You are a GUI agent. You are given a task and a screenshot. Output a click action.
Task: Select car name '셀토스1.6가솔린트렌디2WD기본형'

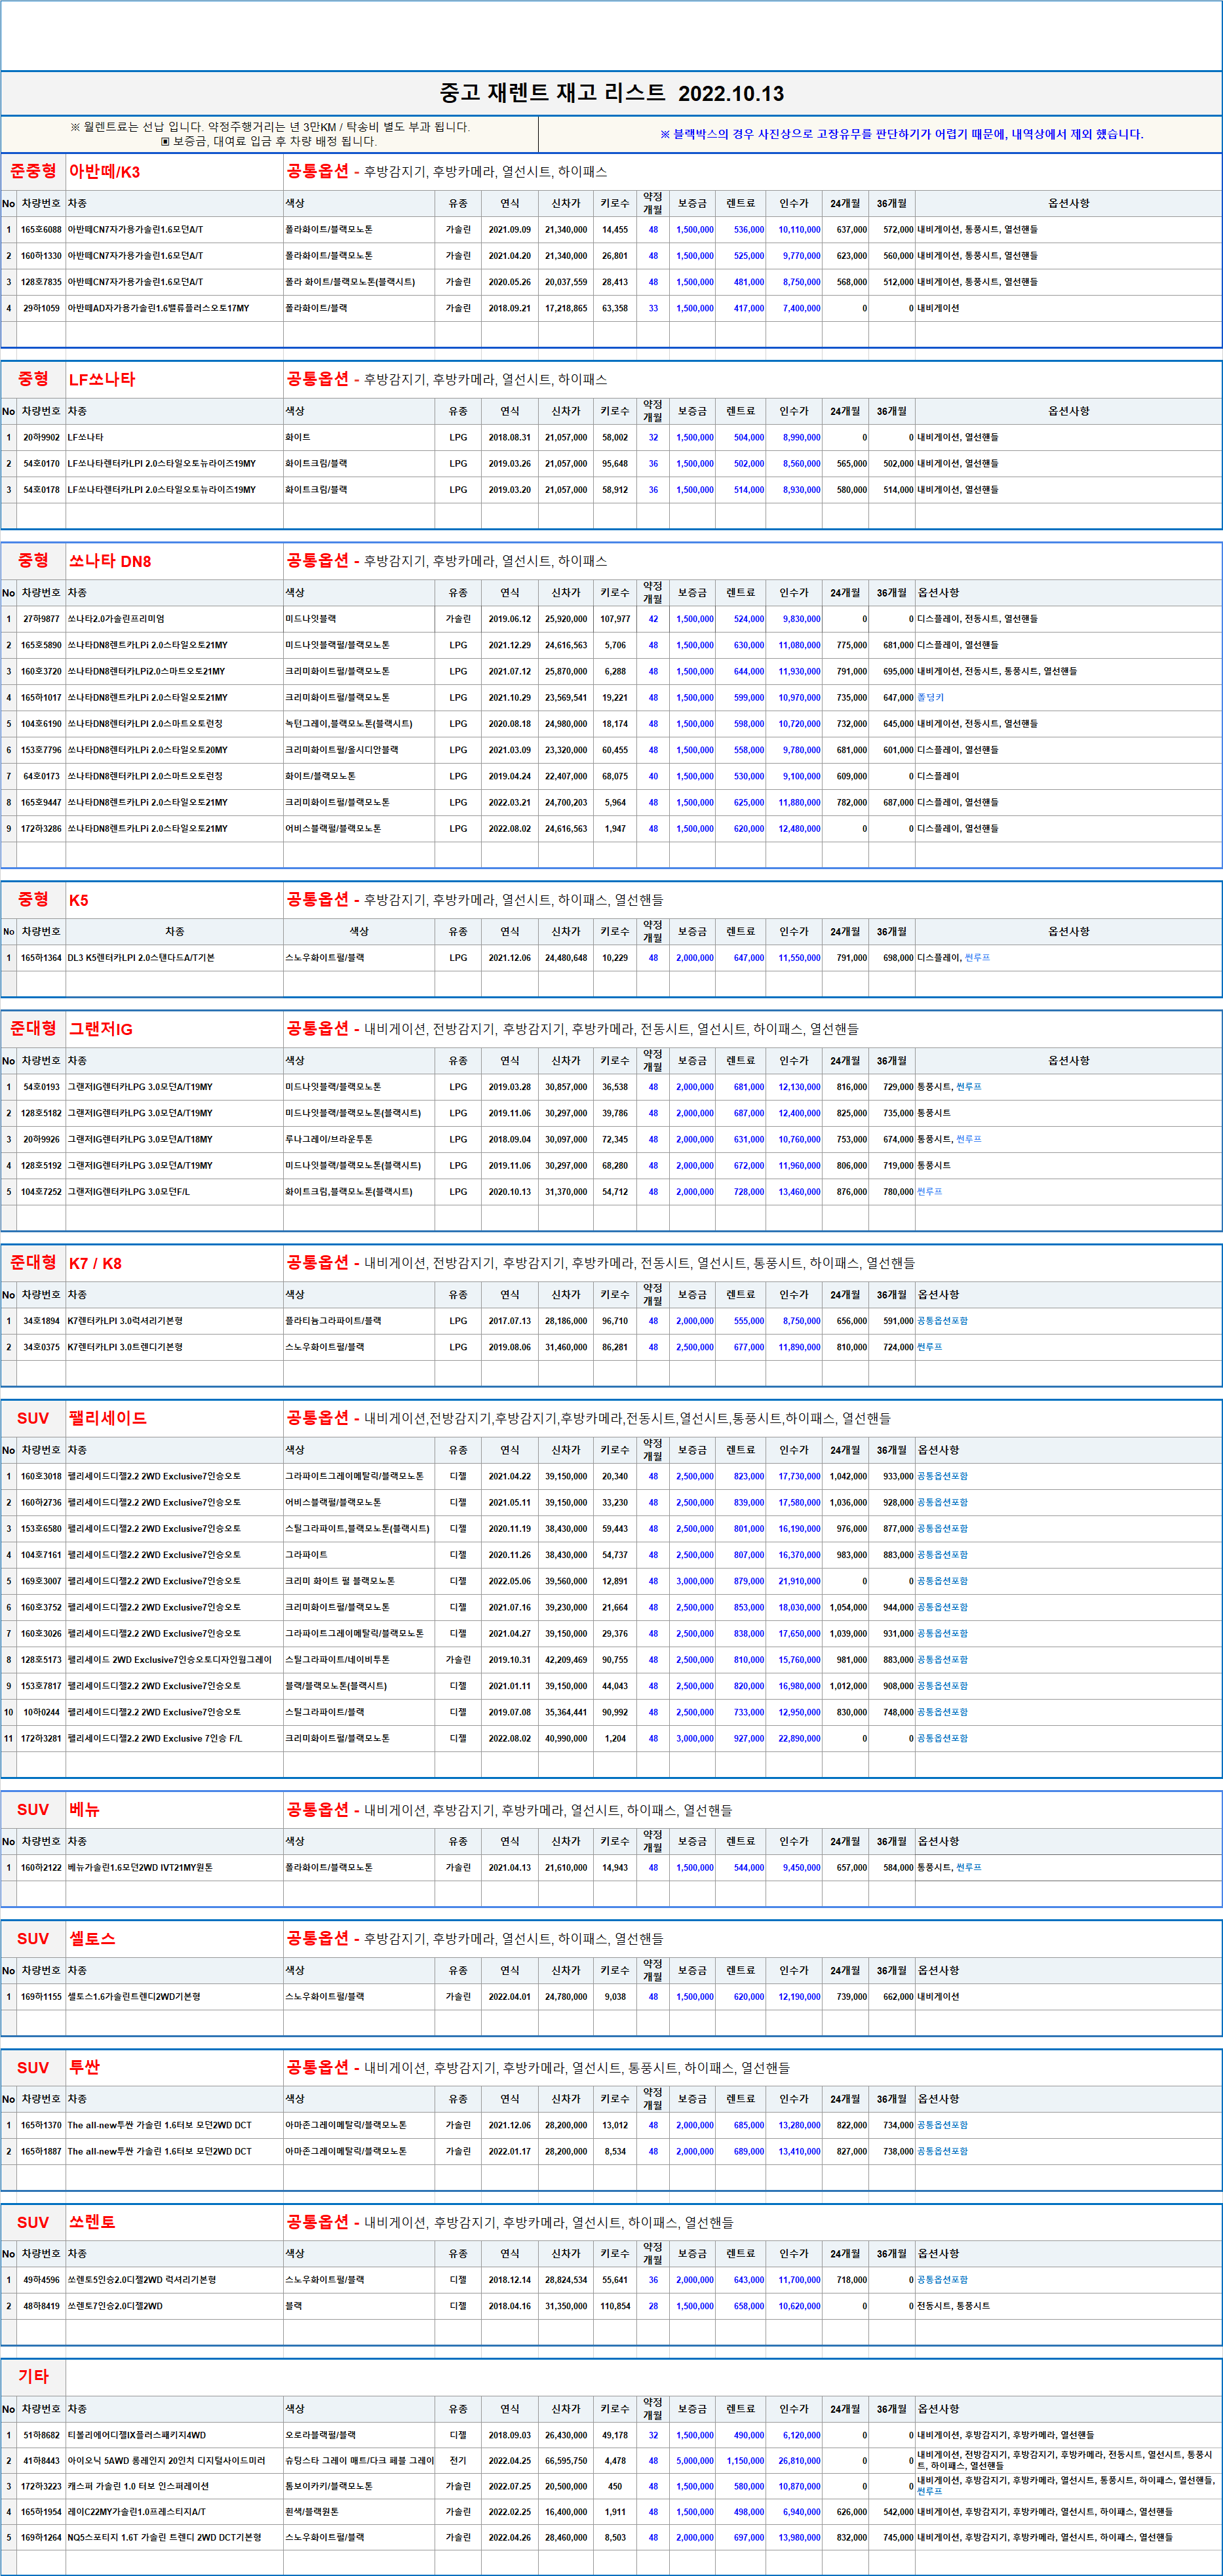point(134,1997)
